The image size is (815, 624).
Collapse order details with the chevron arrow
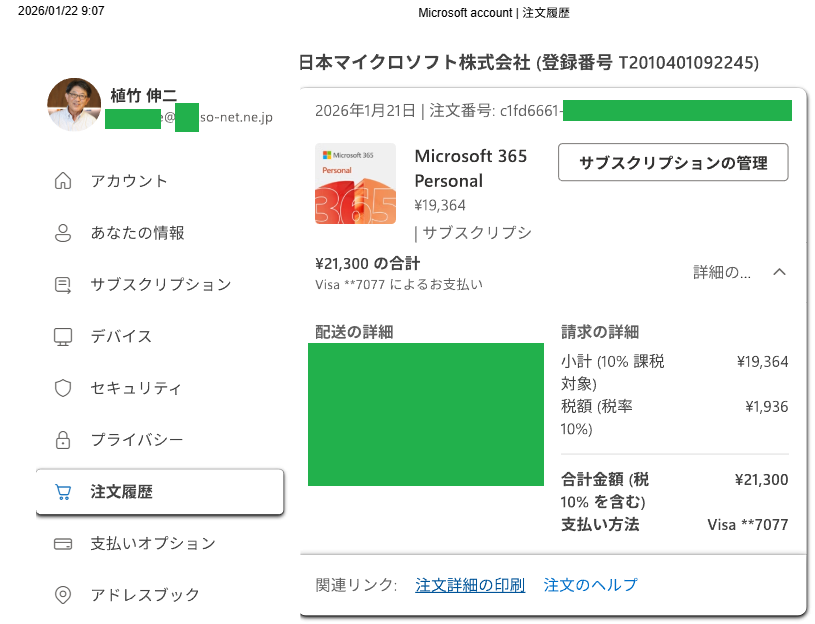click(779, 272)
